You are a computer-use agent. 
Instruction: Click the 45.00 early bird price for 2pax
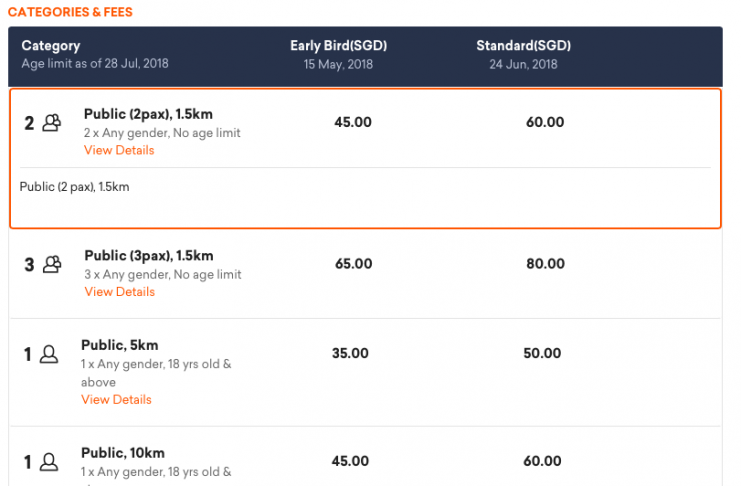[353, 122]
